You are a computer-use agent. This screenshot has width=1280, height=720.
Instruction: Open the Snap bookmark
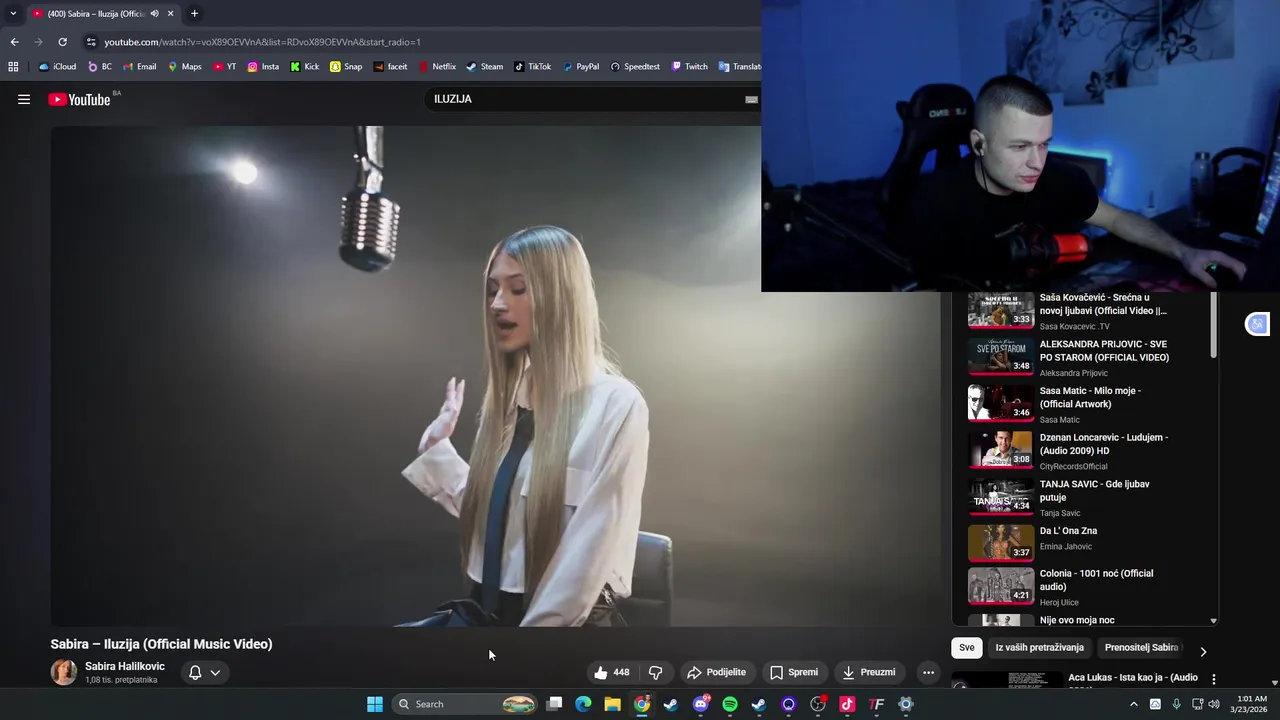point(346,67)
